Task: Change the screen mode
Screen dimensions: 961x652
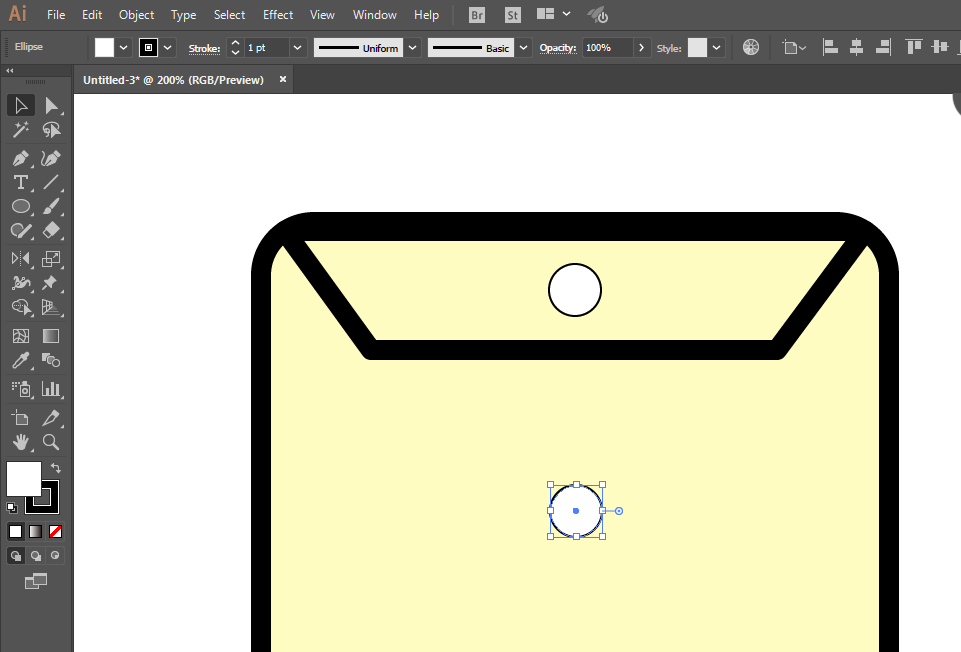Action: point(36,581)
